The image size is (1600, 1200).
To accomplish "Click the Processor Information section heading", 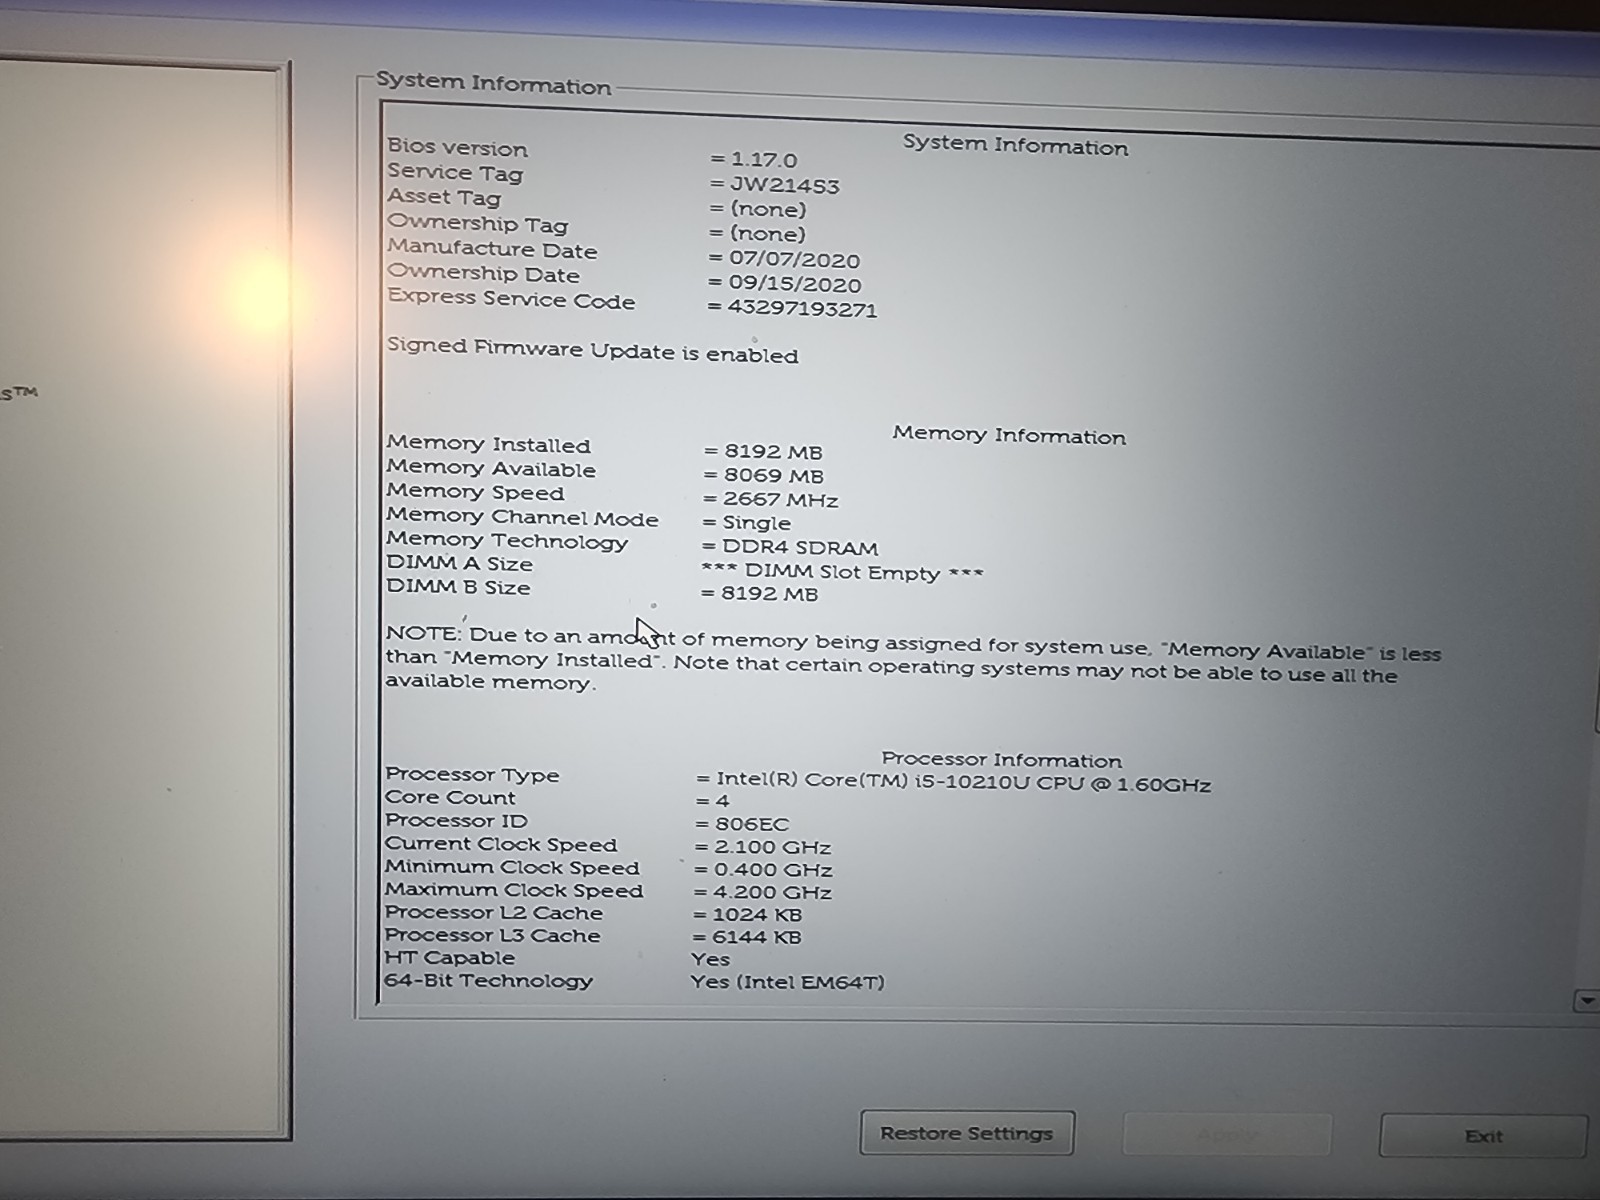I will 1002,760.
